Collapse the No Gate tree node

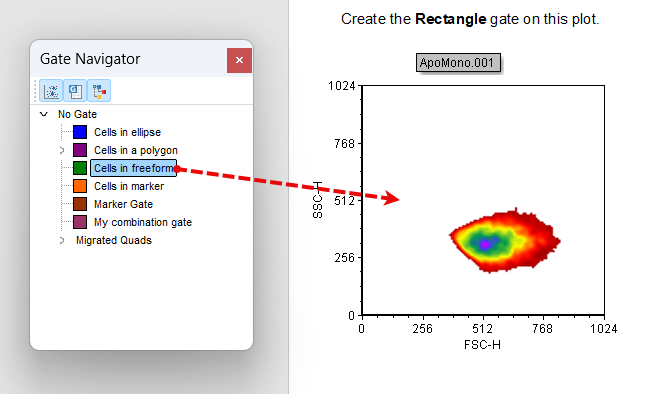point(44,114)
